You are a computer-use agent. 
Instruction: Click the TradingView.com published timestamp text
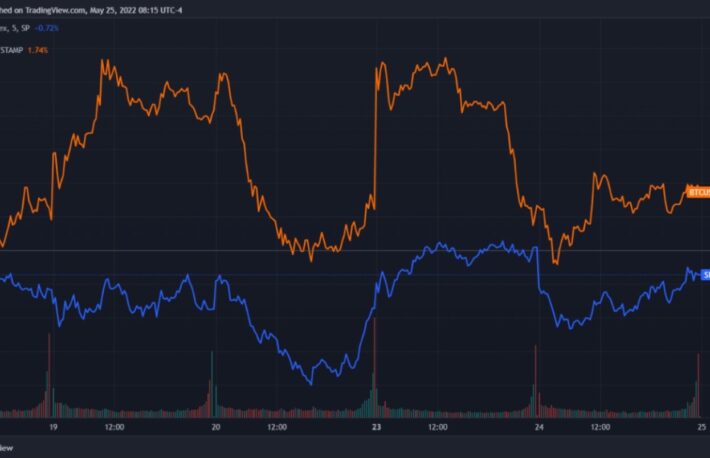pyautogui.click(x=91, y=10)
